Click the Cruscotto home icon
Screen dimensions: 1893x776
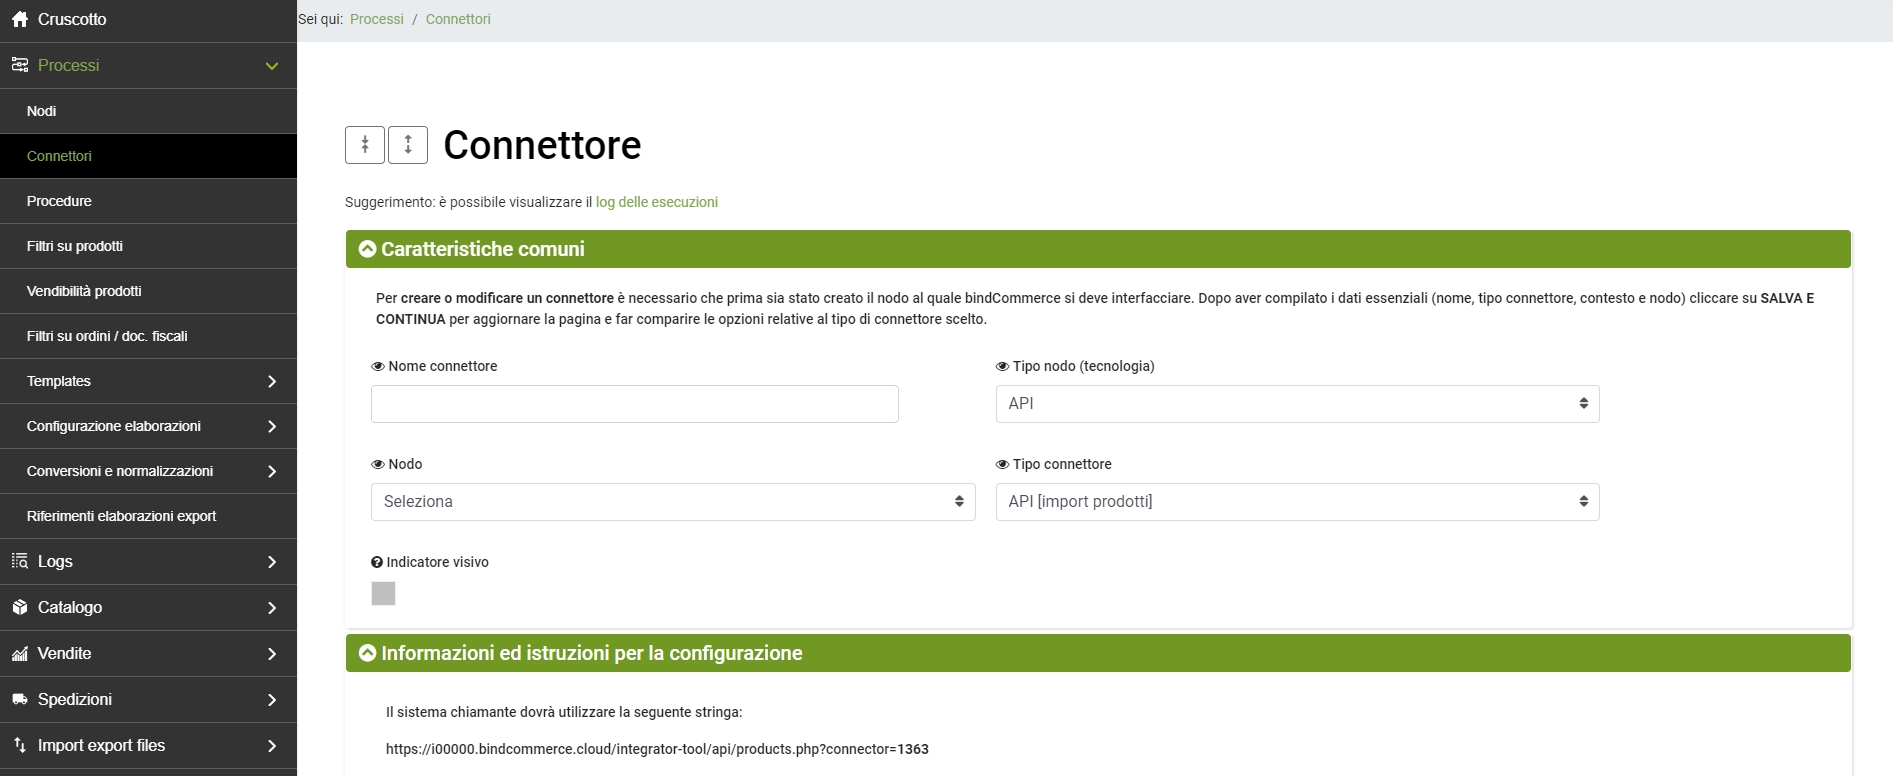tap(19, 19)
